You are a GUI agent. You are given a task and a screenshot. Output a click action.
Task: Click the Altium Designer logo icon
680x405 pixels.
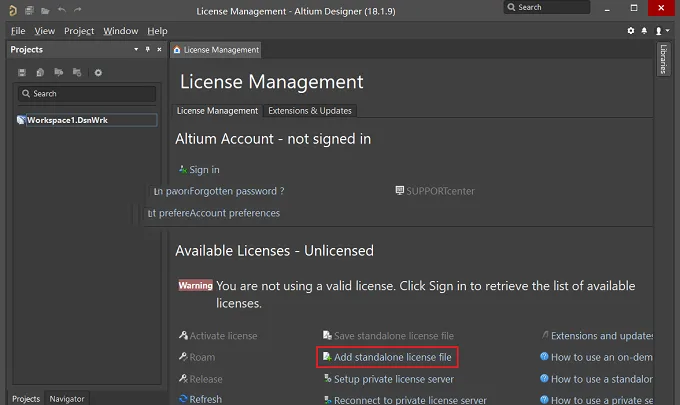coord(13,10)
